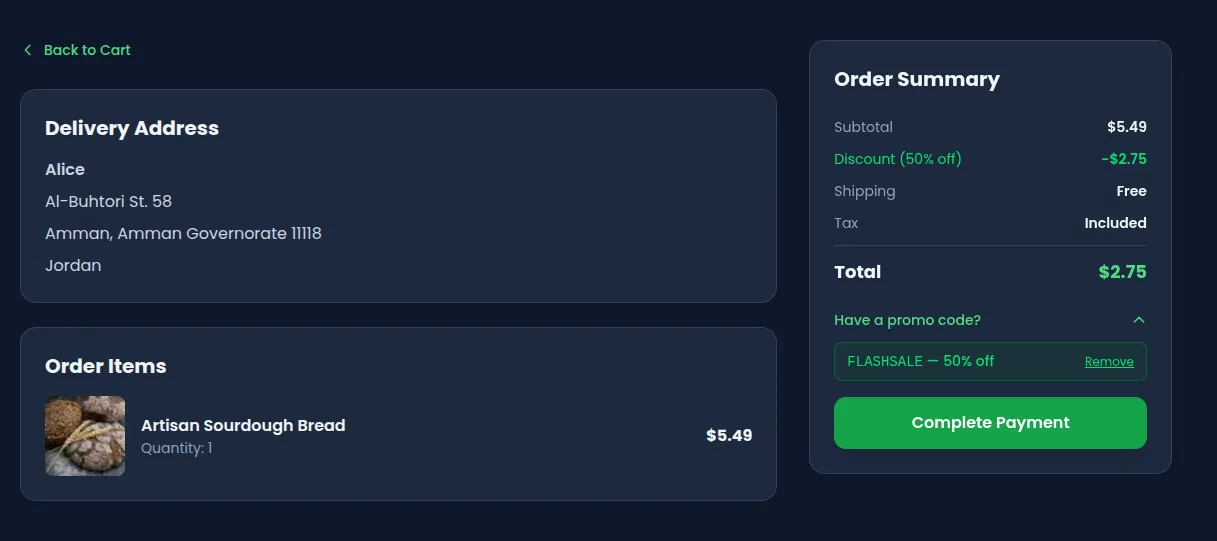Click the Order Items heading
Image resolution: width=1217 pixels, height=541 pixels.
(106, 366)
